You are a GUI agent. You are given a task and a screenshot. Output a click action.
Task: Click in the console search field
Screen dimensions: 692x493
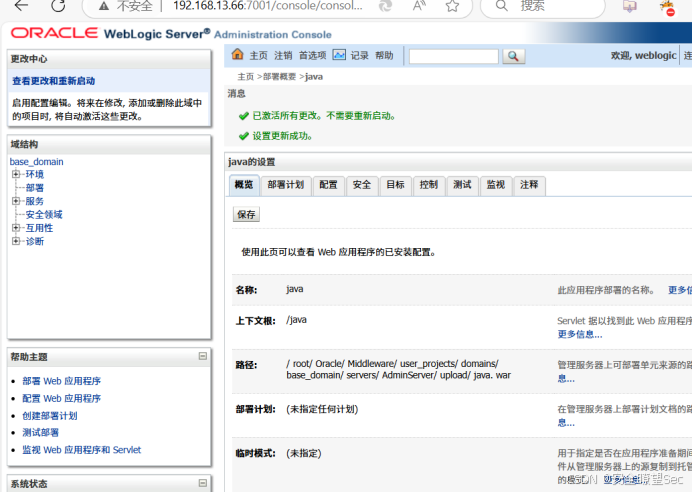pyautogui.click(x=454, y=56)
